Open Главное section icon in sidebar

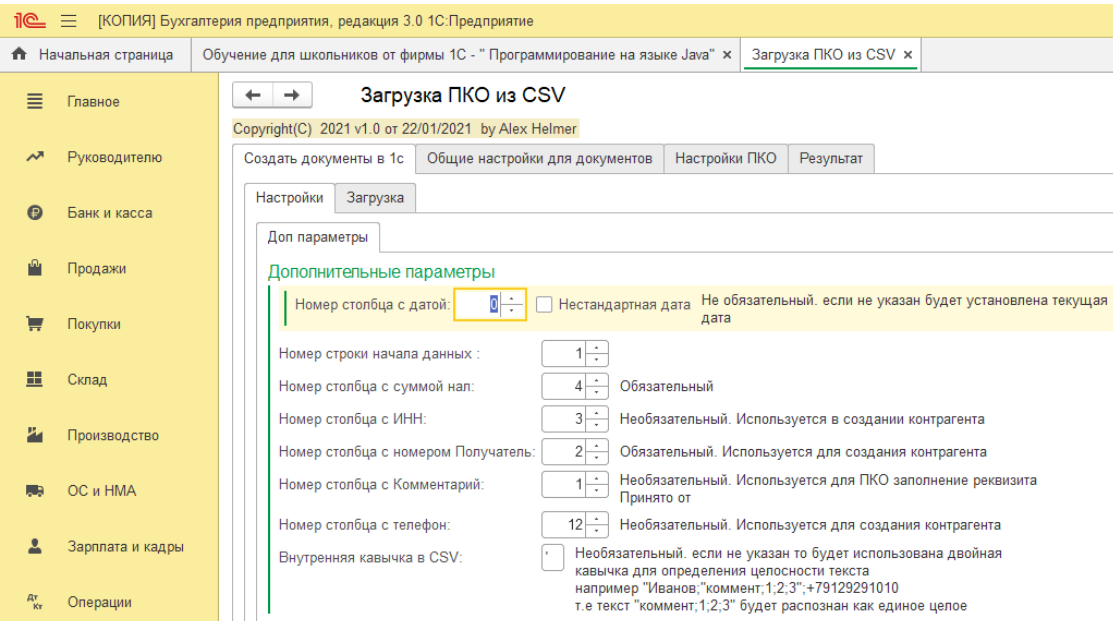[x=35, y=101]
